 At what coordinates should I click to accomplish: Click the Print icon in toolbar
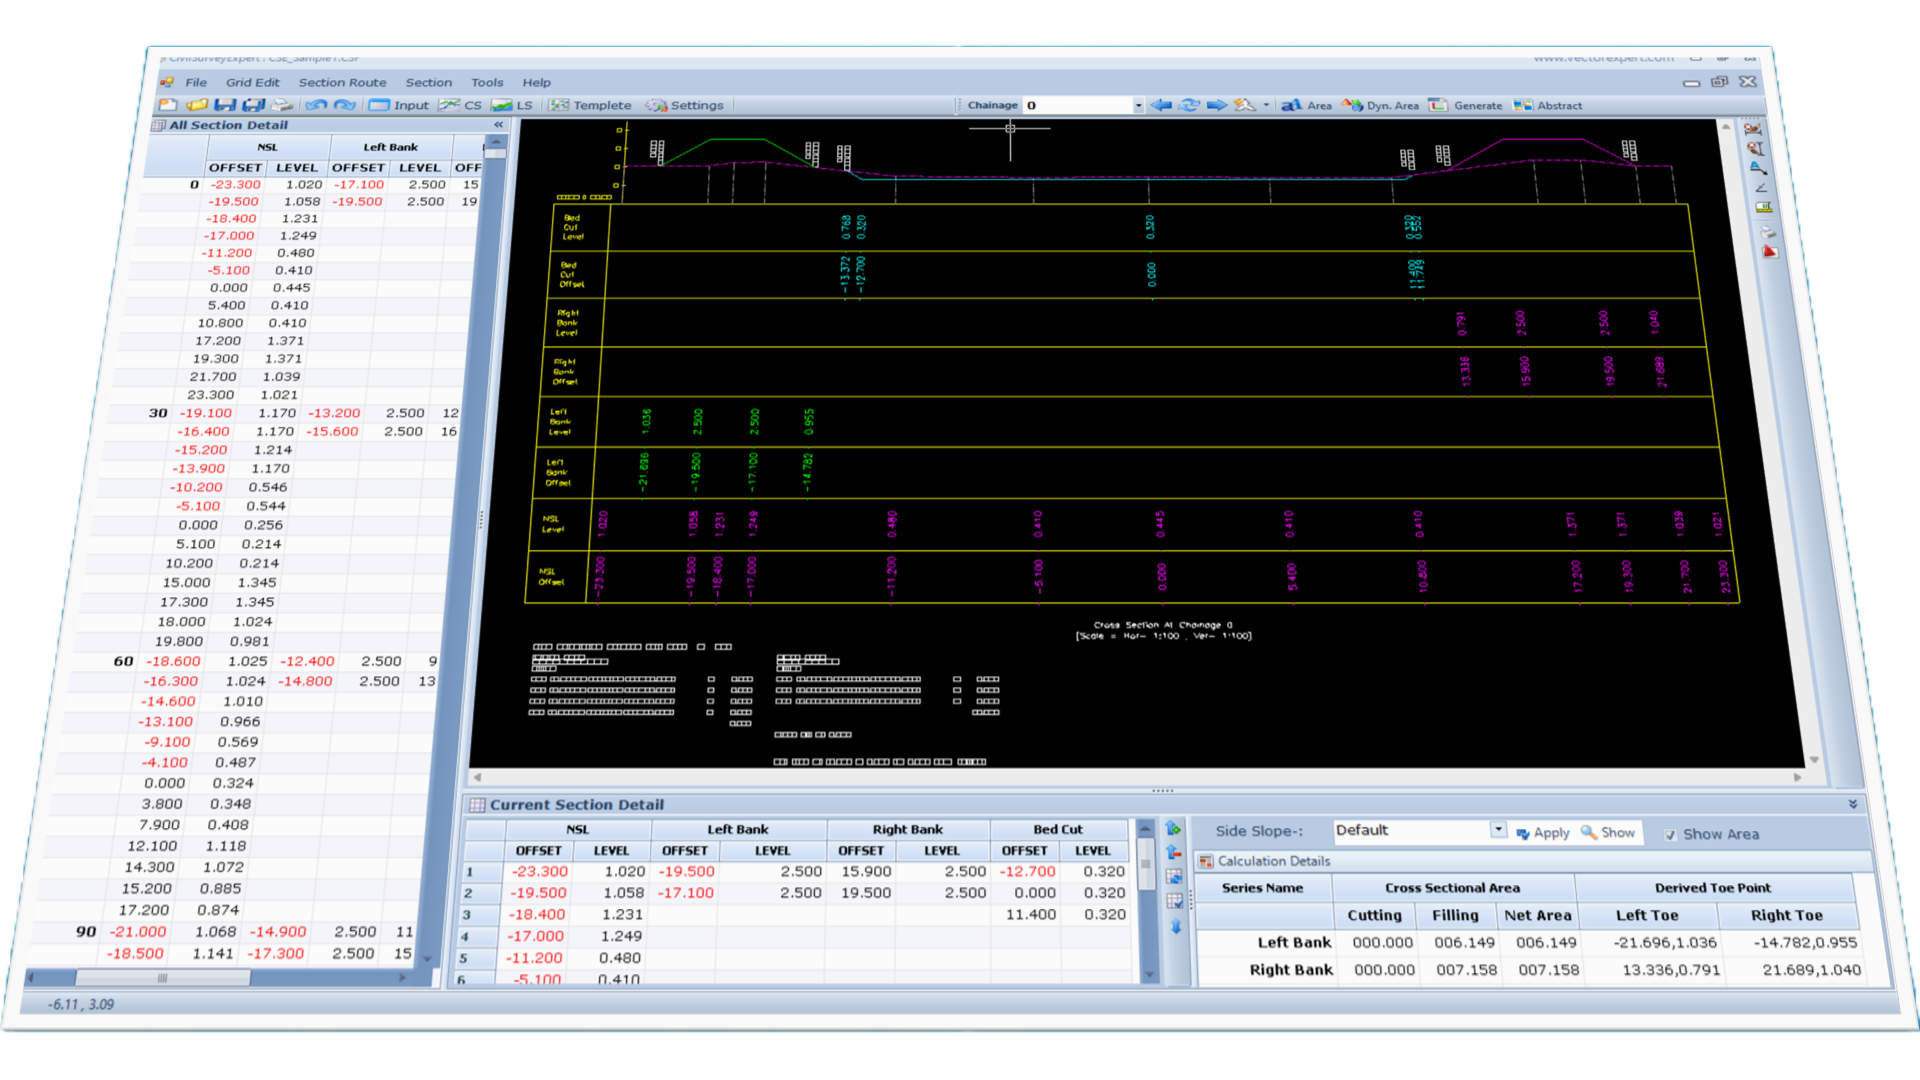[283, 105]
